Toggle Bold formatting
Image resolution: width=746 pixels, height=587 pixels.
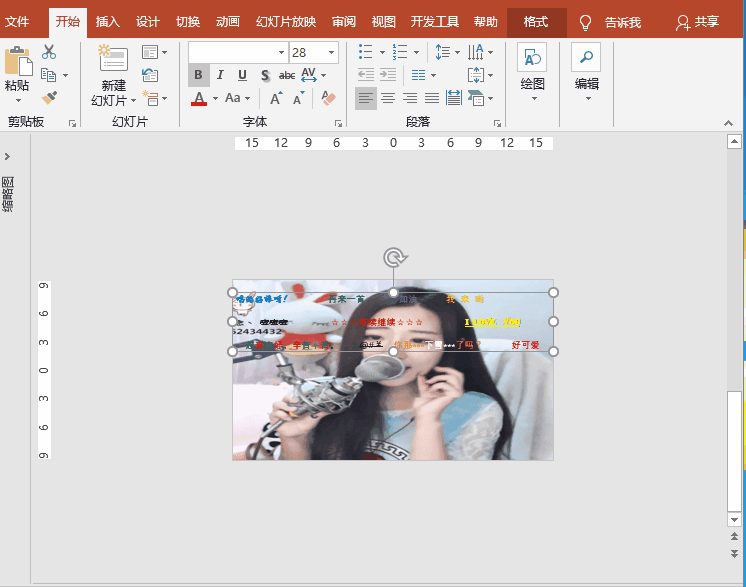tap(198, 75)
